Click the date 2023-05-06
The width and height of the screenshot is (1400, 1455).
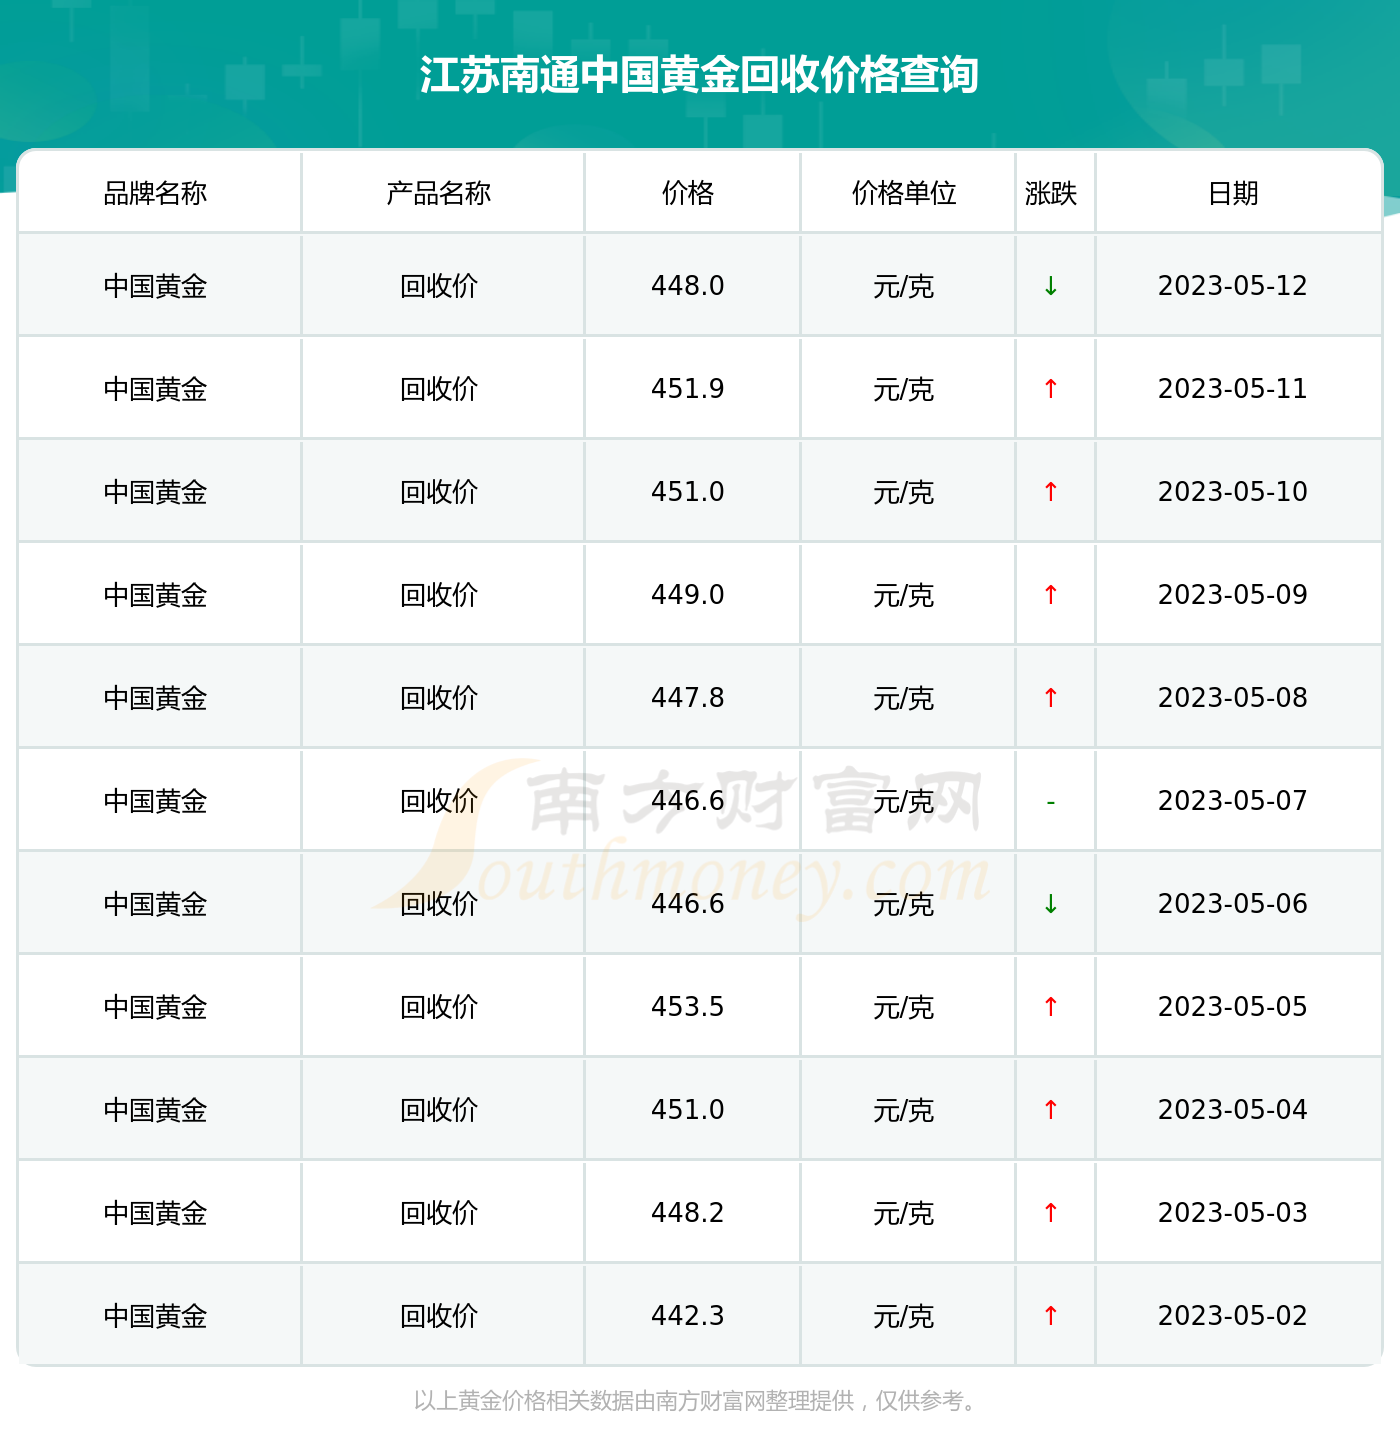tap(1233, 904)
